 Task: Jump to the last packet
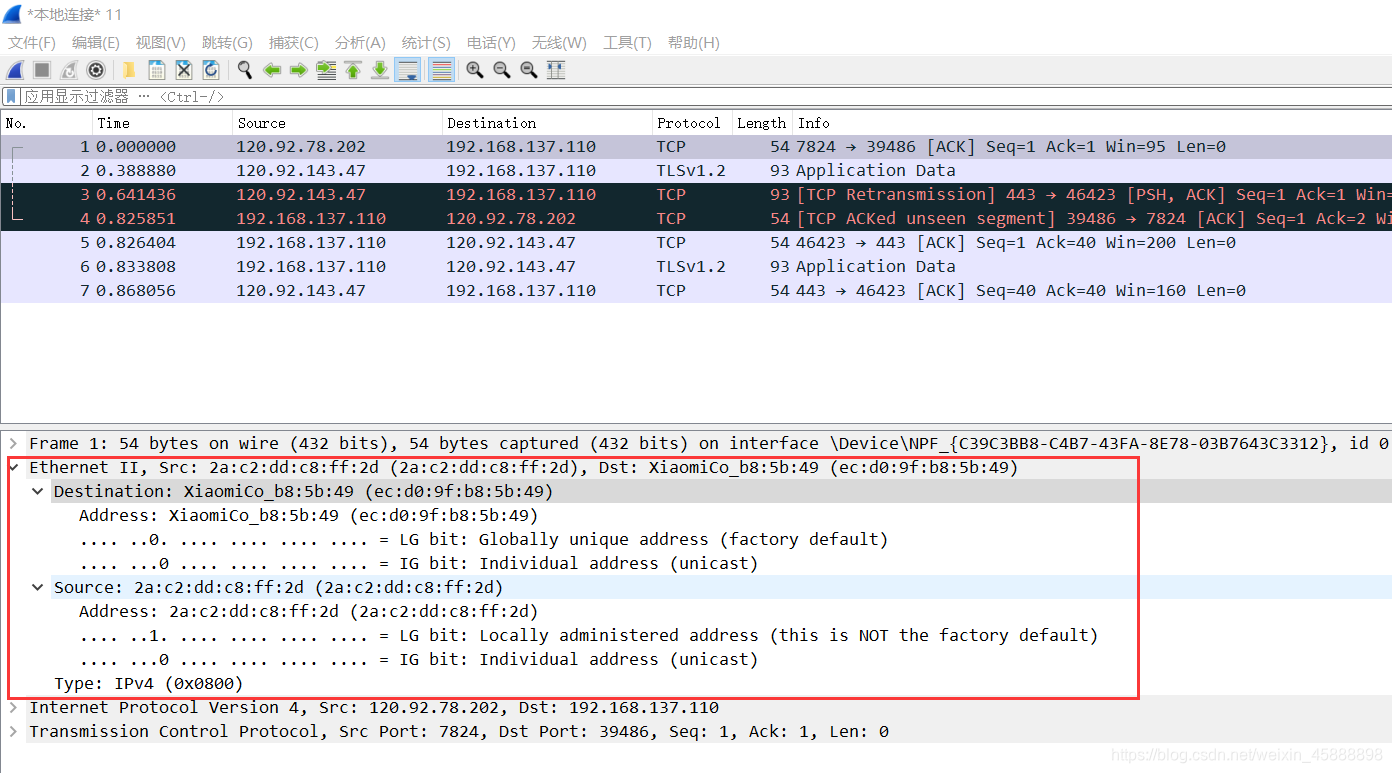[x=380, y=70]
